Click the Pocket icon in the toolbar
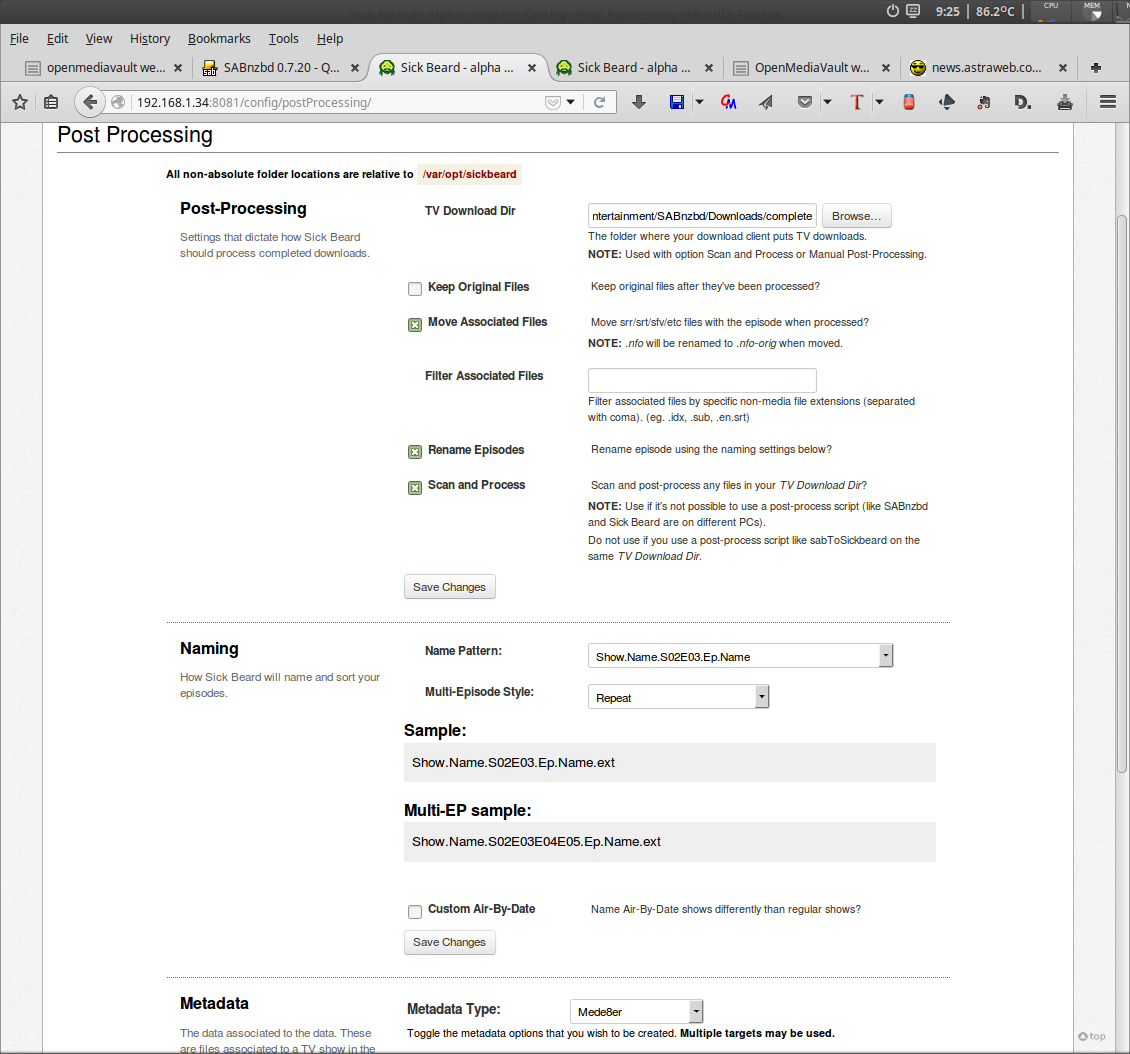The image size is (1130, 1054). [x=805, y=102]
